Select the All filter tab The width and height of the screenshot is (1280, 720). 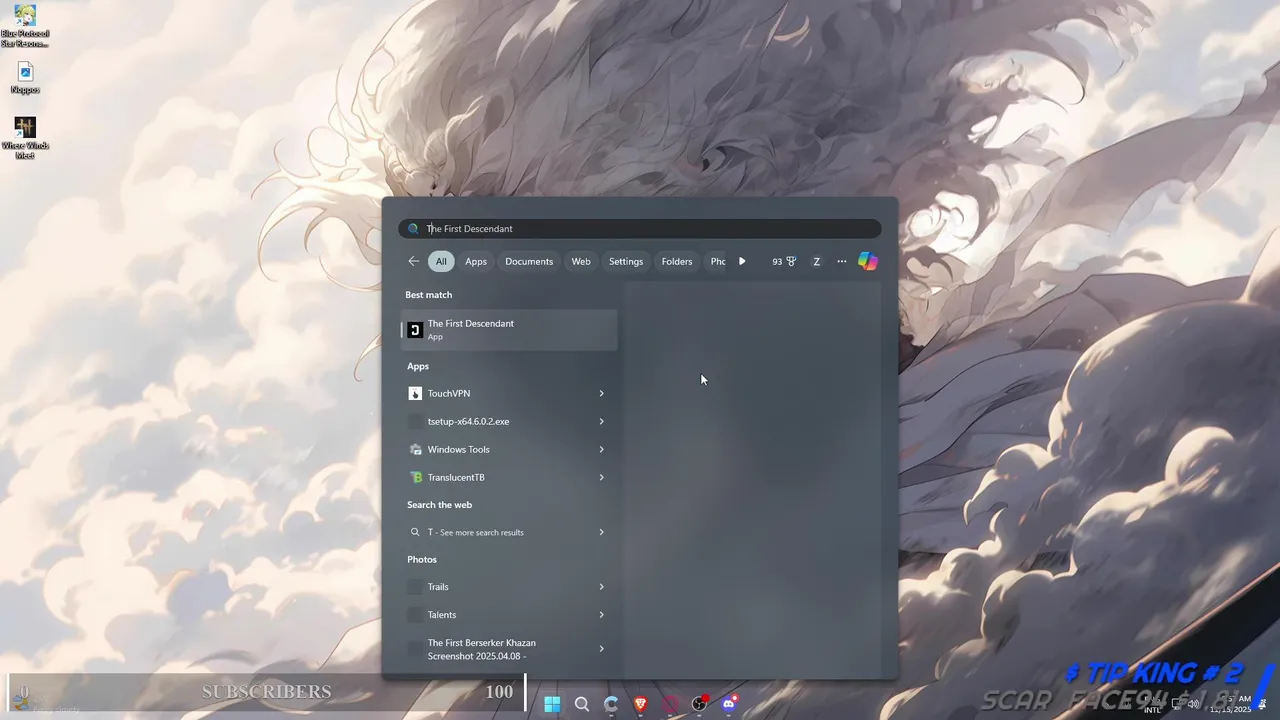click(441, 261)
